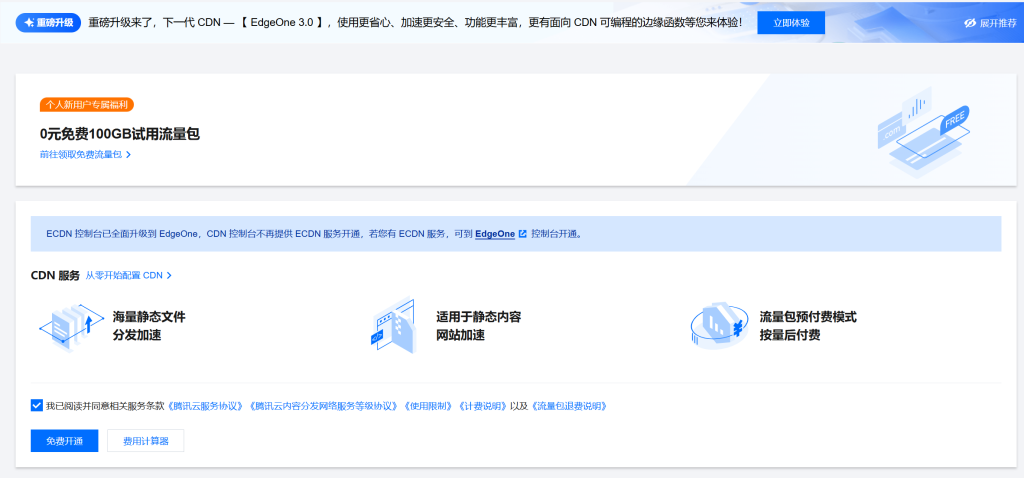Open 前往领取免费流量包 link

click(x=86, y=155)
